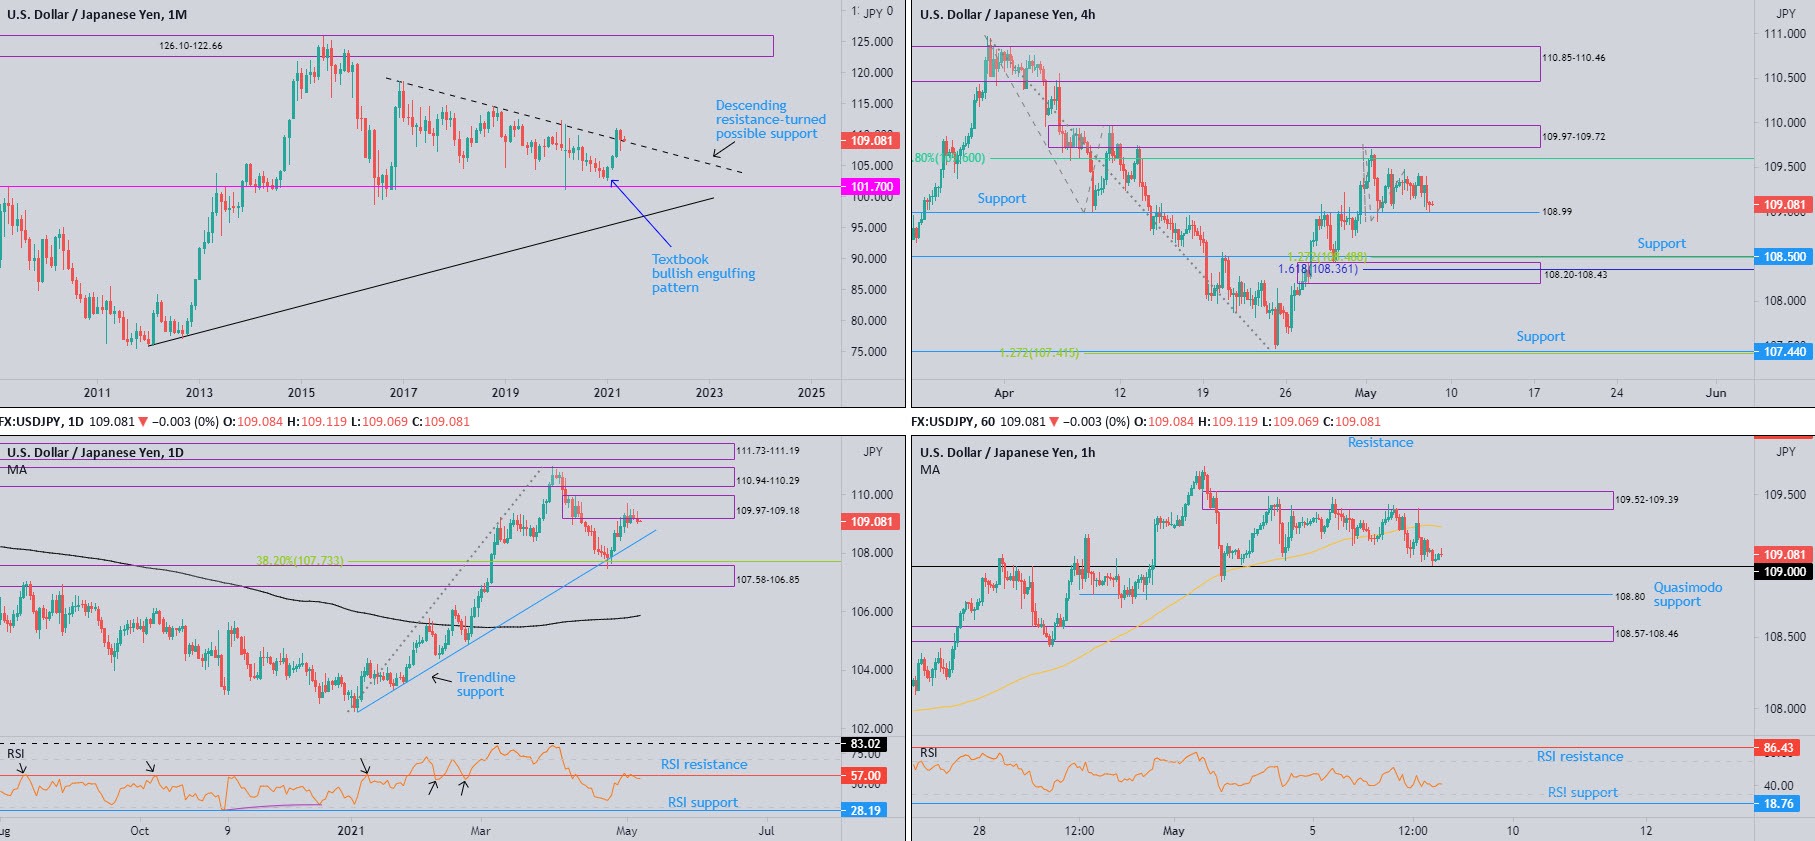Screen dimensions: 1815x841
Task: Click the Quasimodo support annotation
Action: (1687, 594)
